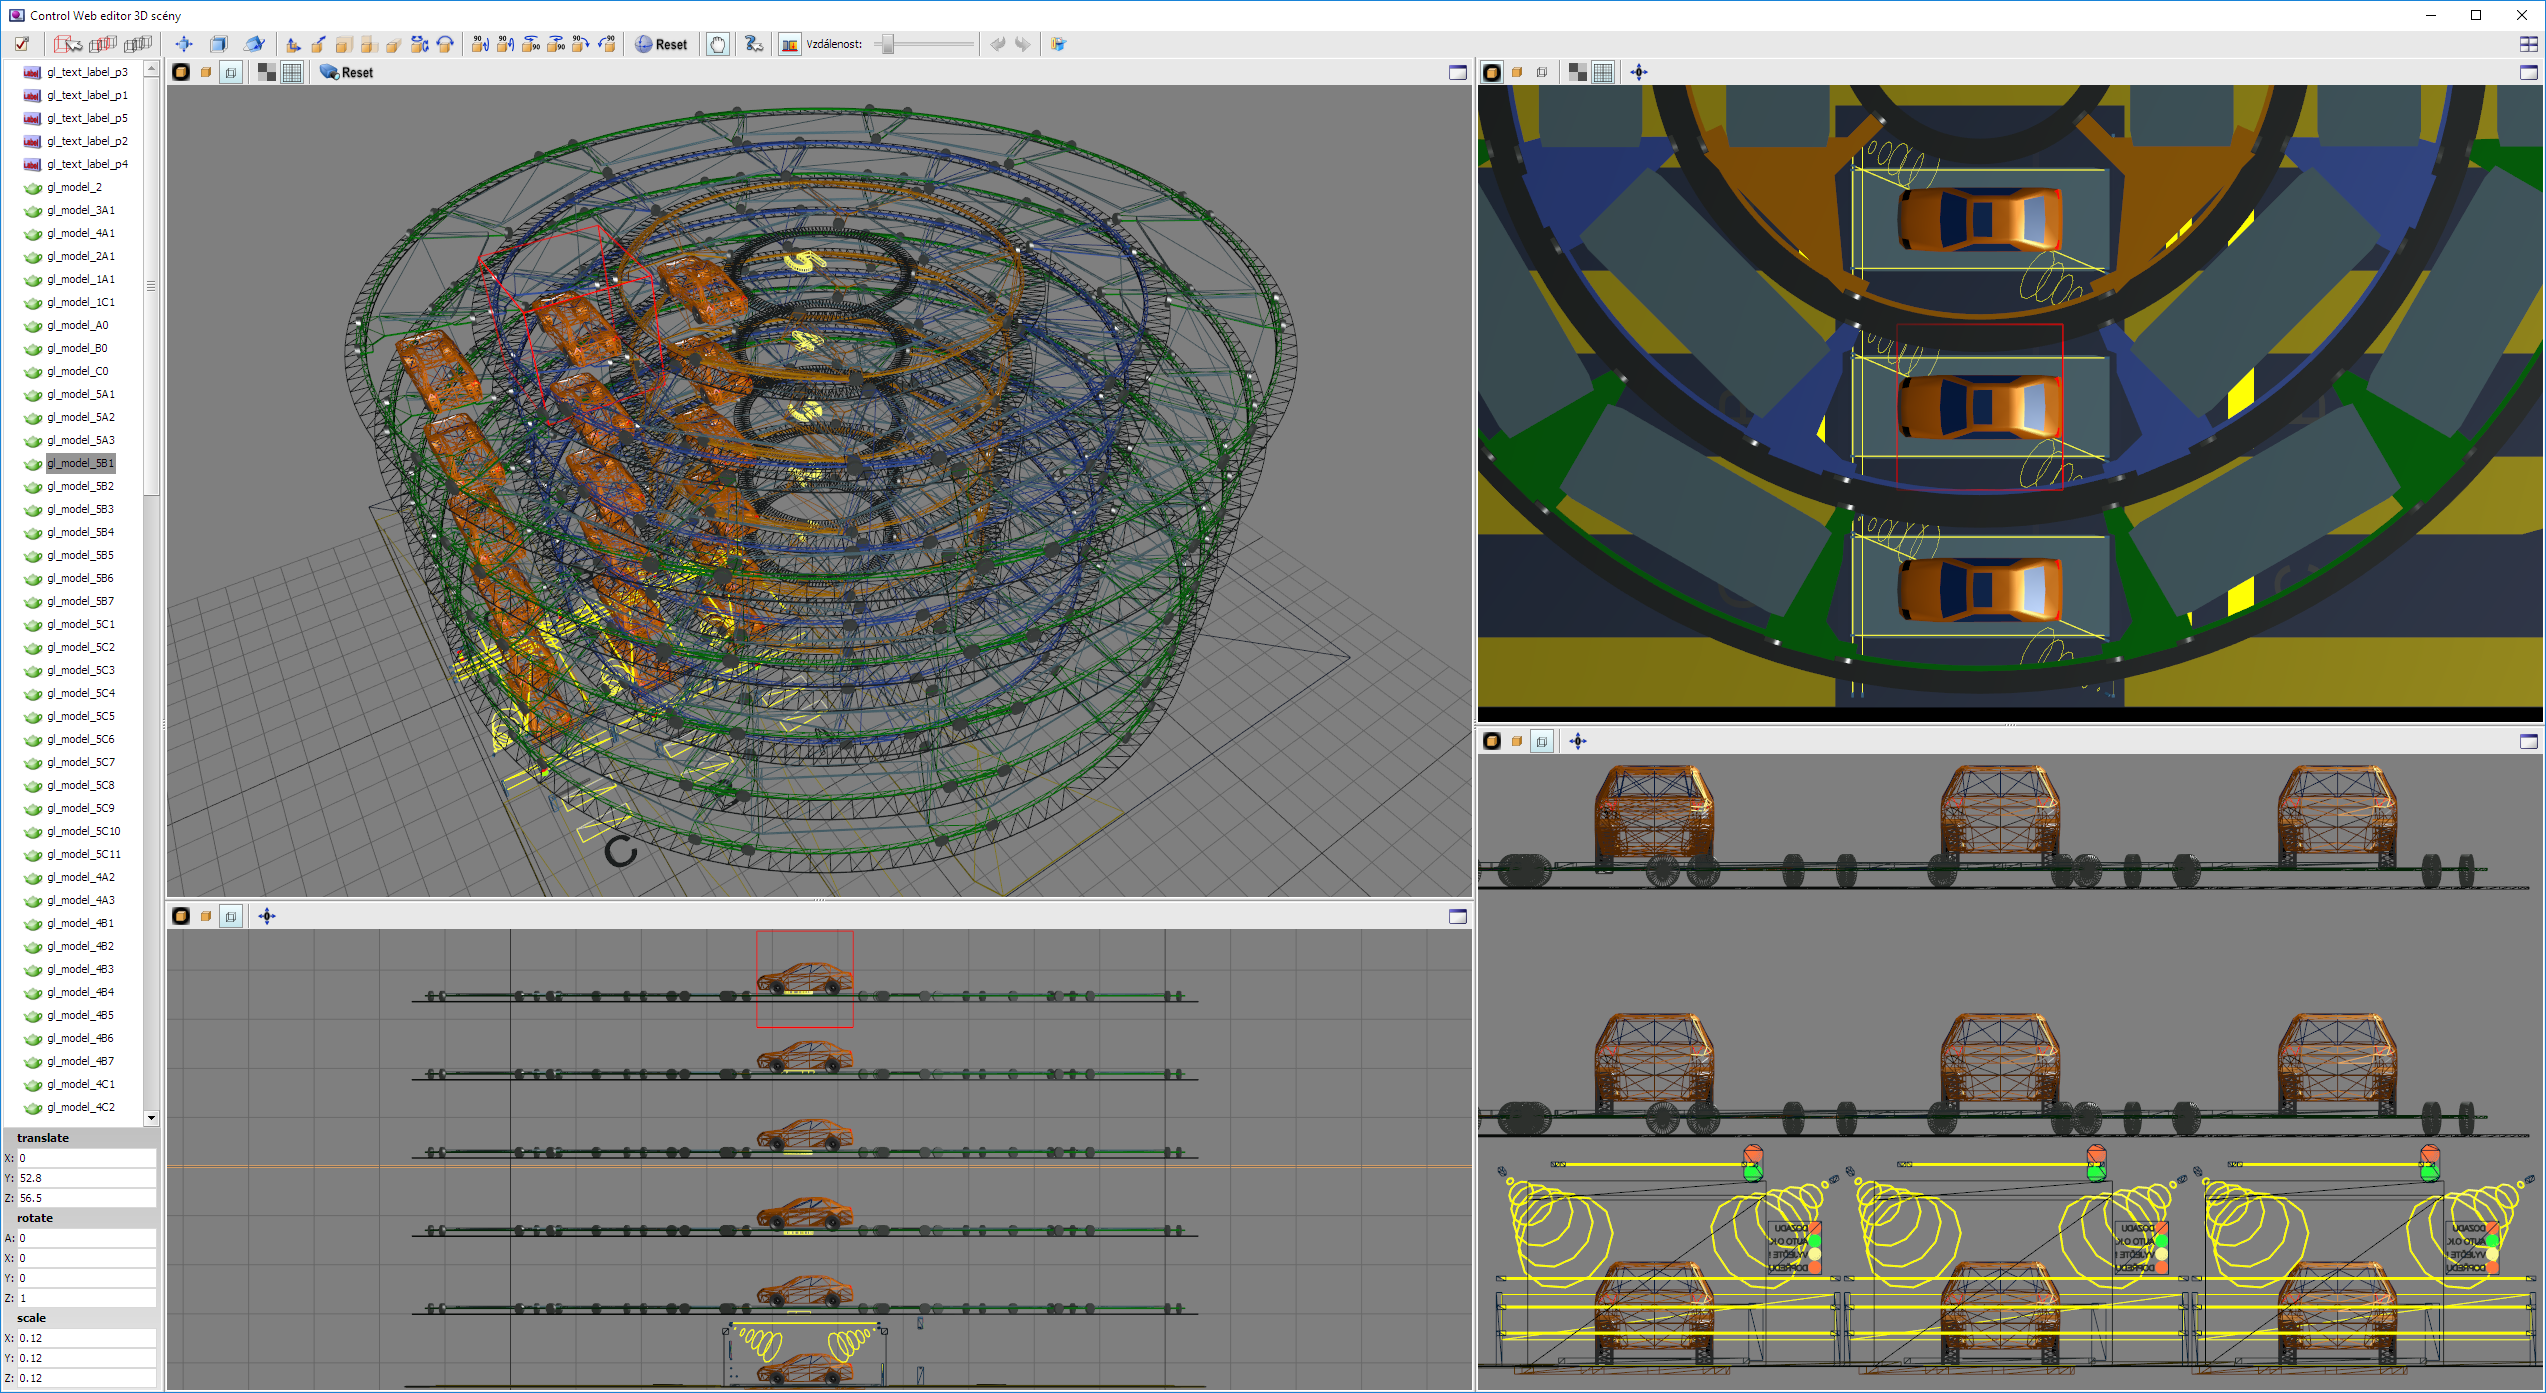Image resolution: width=2546 pixels, height=1393 pixels.
Task: Click the redo arrow icon
Action: [1022, 44]
